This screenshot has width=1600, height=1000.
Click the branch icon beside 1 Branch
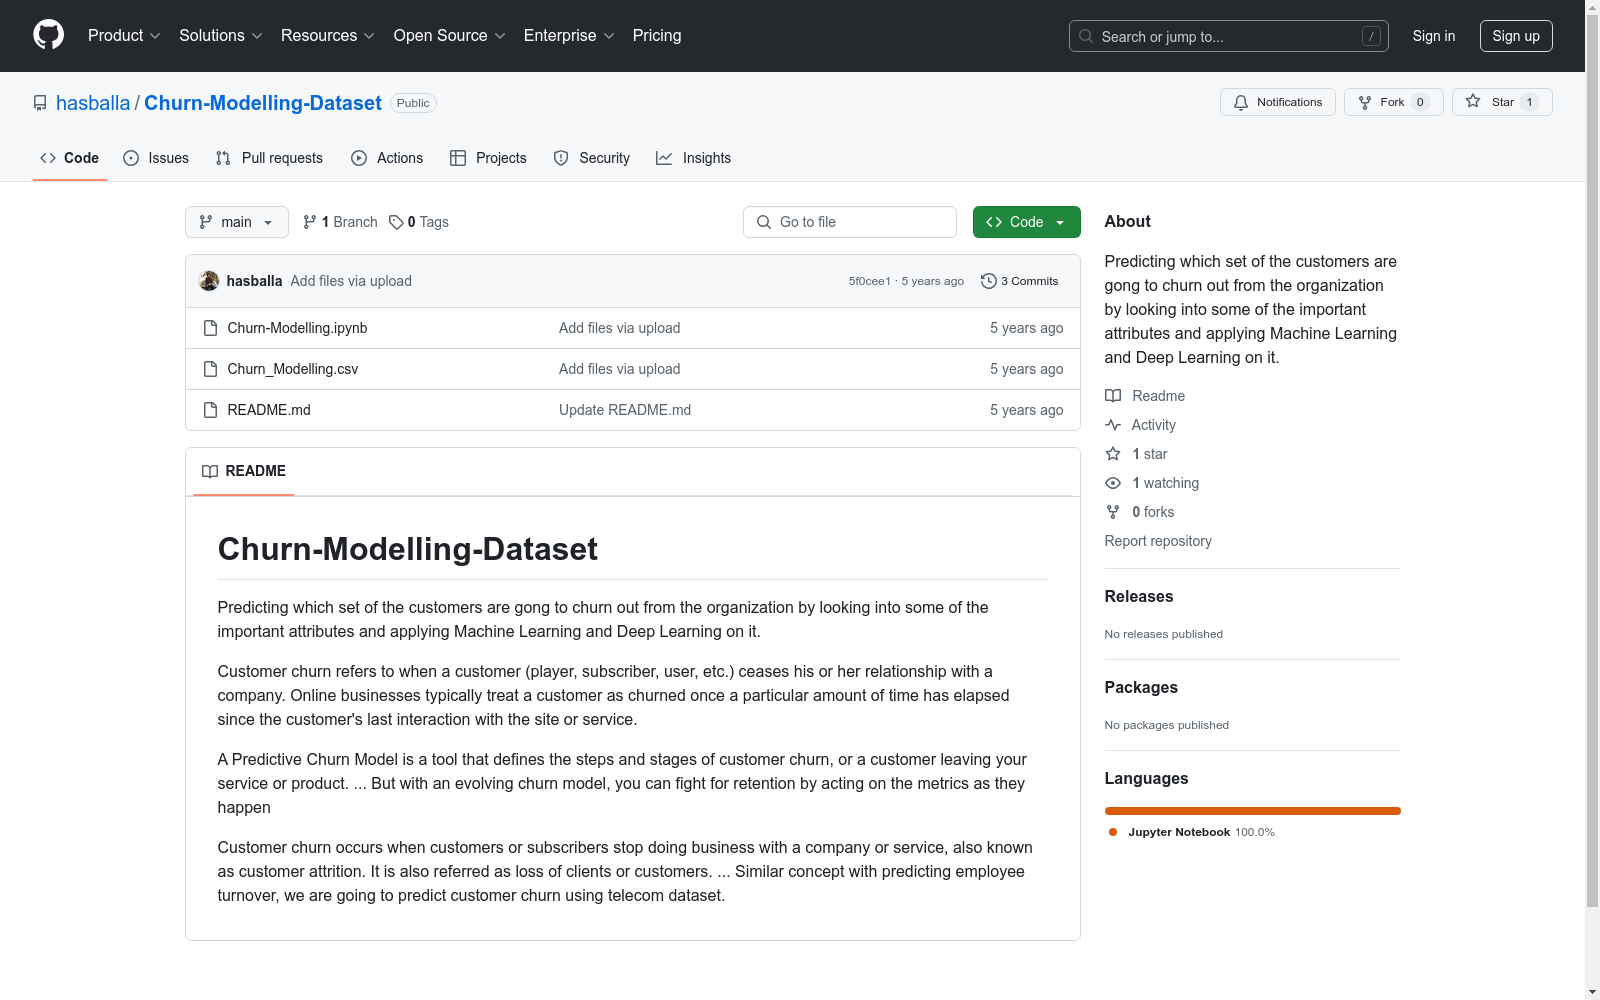pyautogui.click(x=310, y=222)
